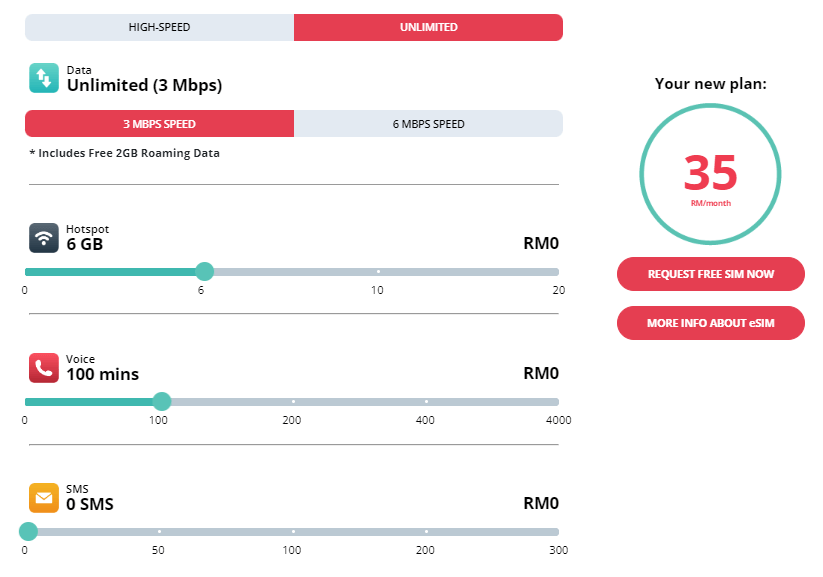Set Voice slider to 200 mins mark

click(x=293, y=401)
